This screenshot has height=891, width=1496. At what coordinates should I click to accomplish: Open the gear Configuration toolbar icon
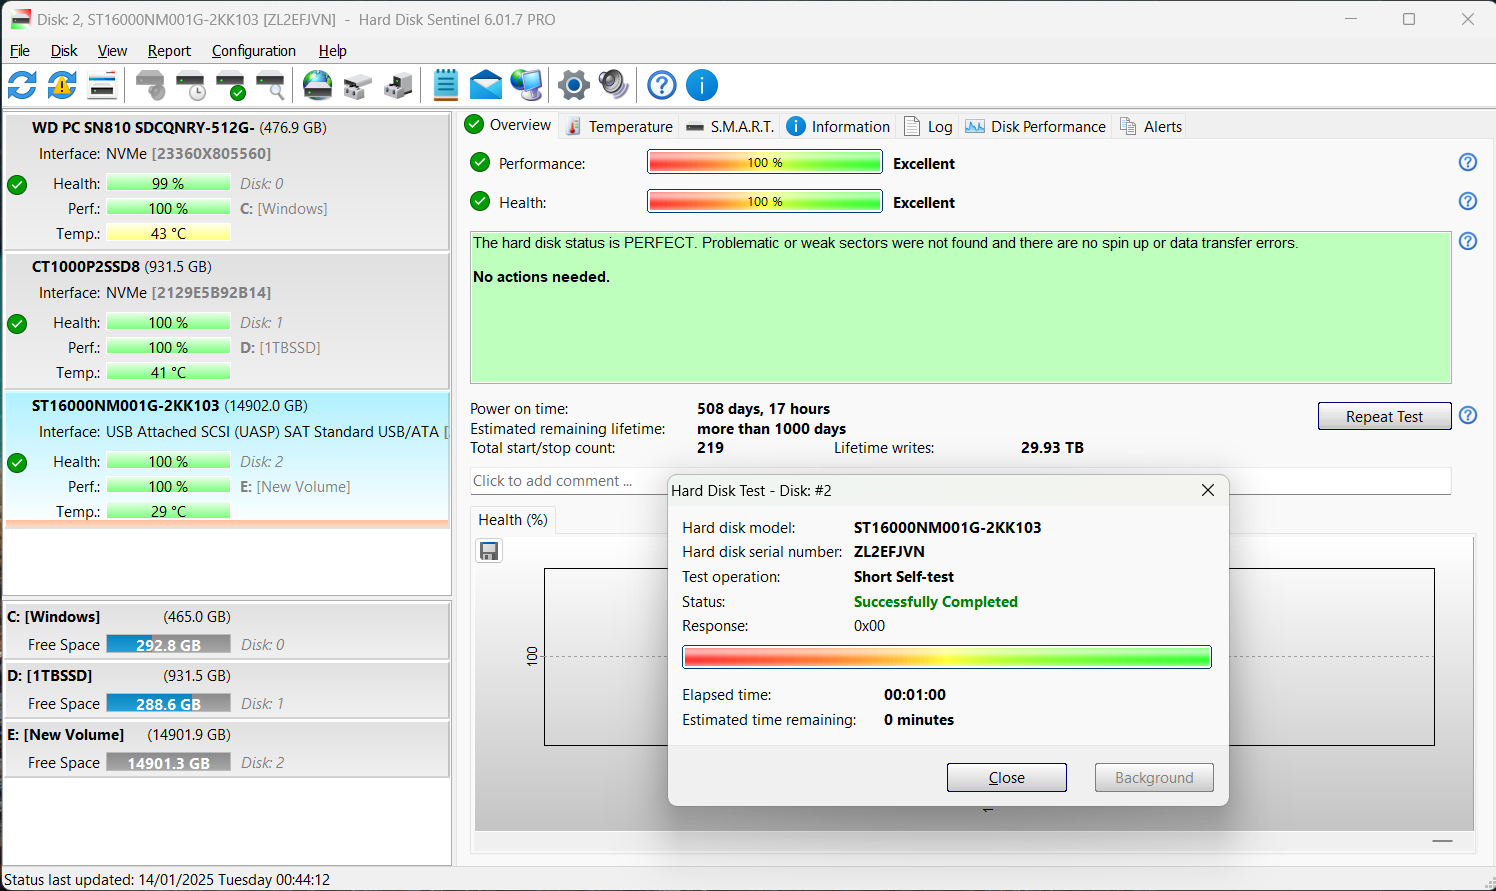coord(574,85)
